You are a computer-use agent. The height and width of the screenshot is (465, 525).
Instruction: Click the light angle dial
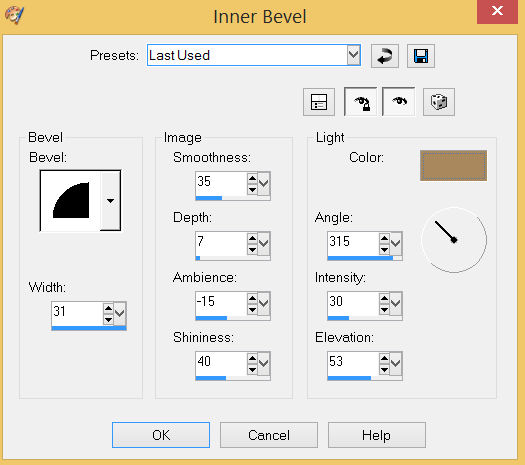454,240
